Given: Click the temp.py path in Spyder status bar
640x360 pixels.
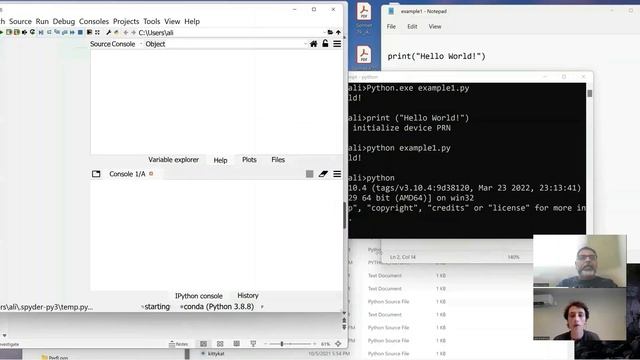Looking at the screenshot, I should 47,307.
